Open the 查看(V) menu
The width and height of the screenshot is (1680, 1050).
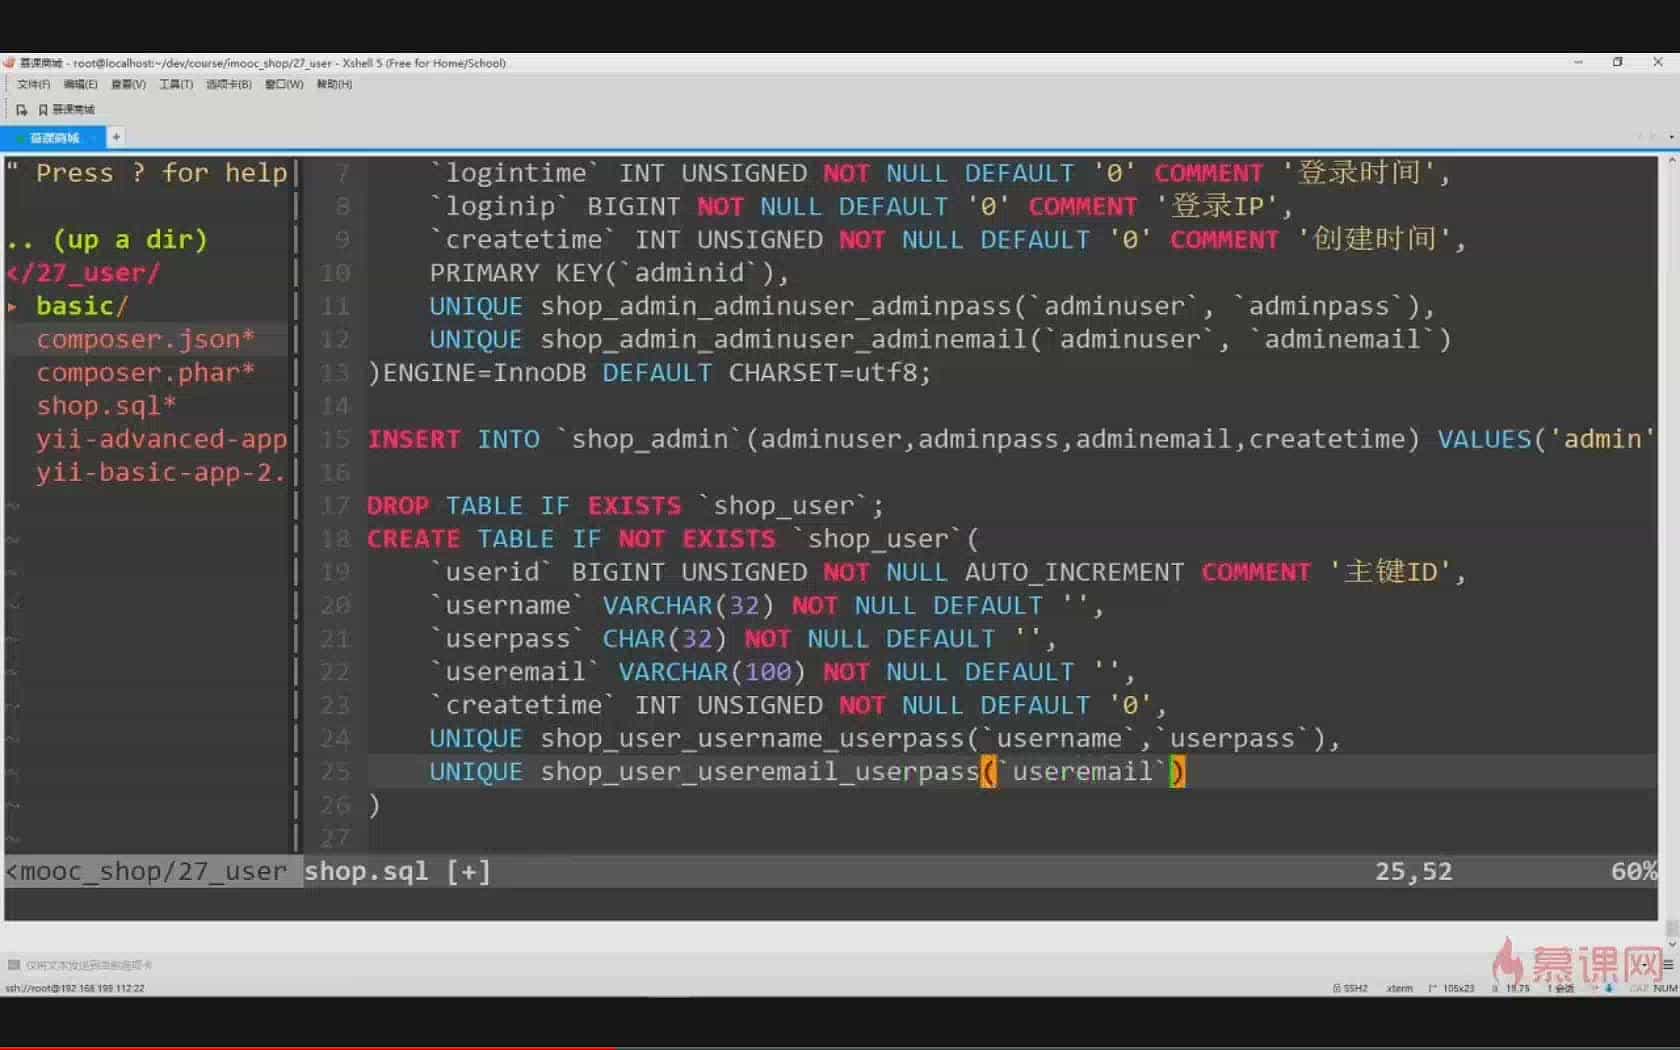tap(128, 84)
